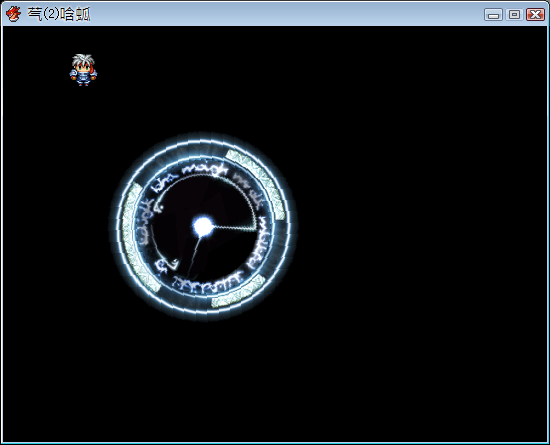Click the white-haired character sprite
The width and height of the screenshot is (550, 445).
tap(83, 70)
